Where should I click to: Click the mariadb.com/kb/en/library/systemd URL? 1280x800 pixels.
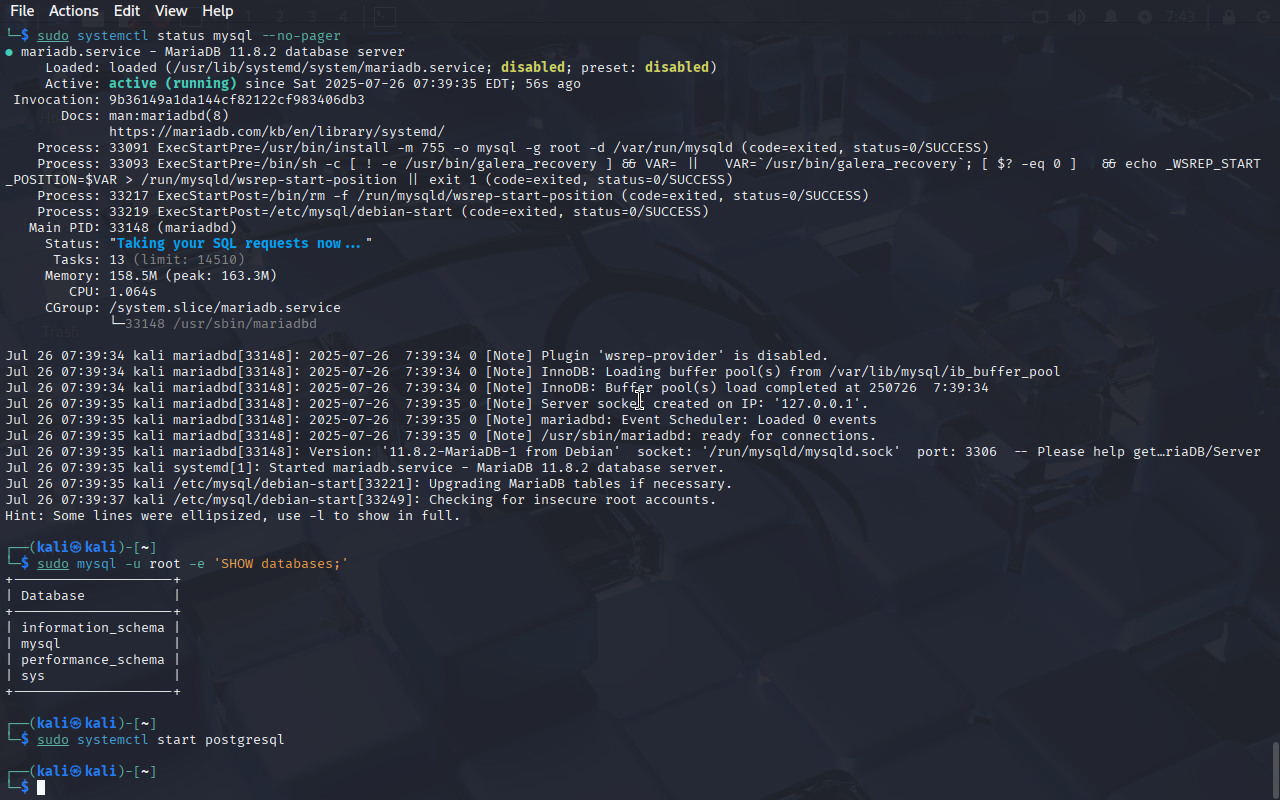coord(277,132)
